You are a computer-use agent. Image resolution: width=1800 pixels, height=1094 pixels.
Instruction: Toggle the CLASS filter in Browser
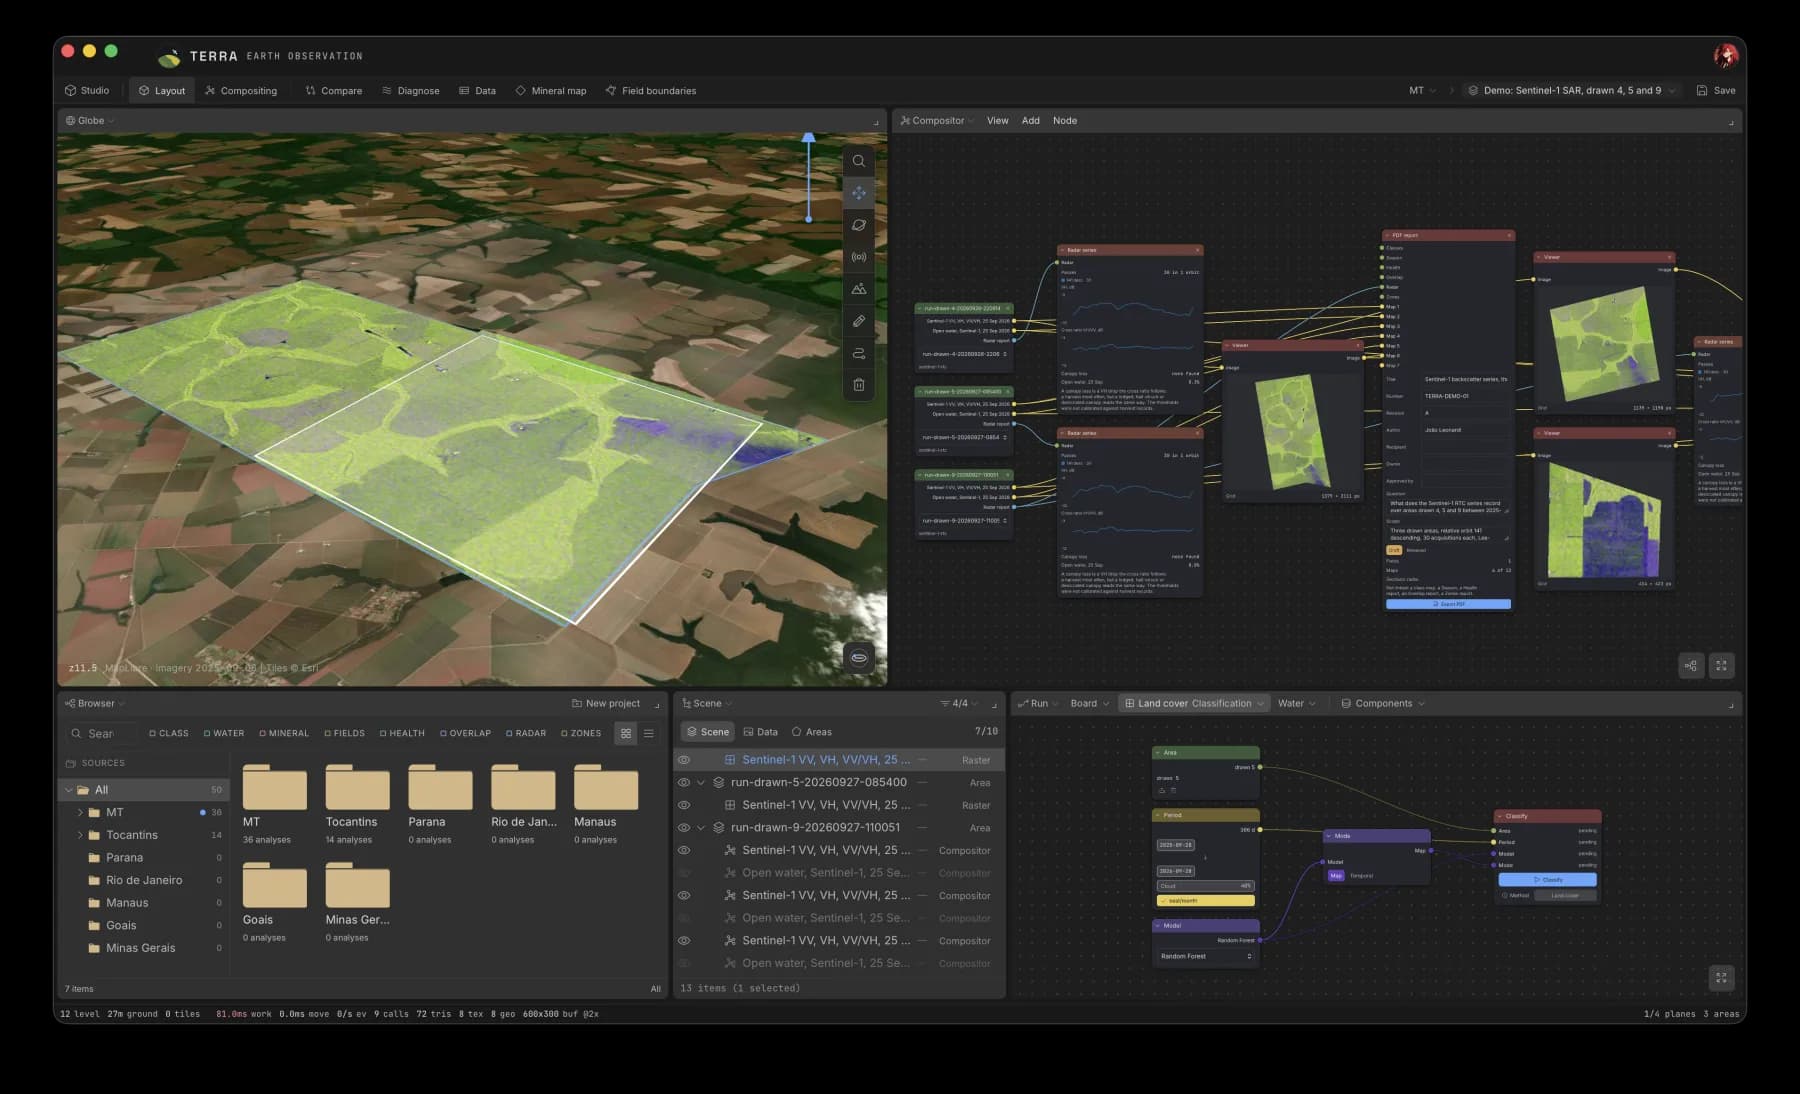[x=169, y=733]
